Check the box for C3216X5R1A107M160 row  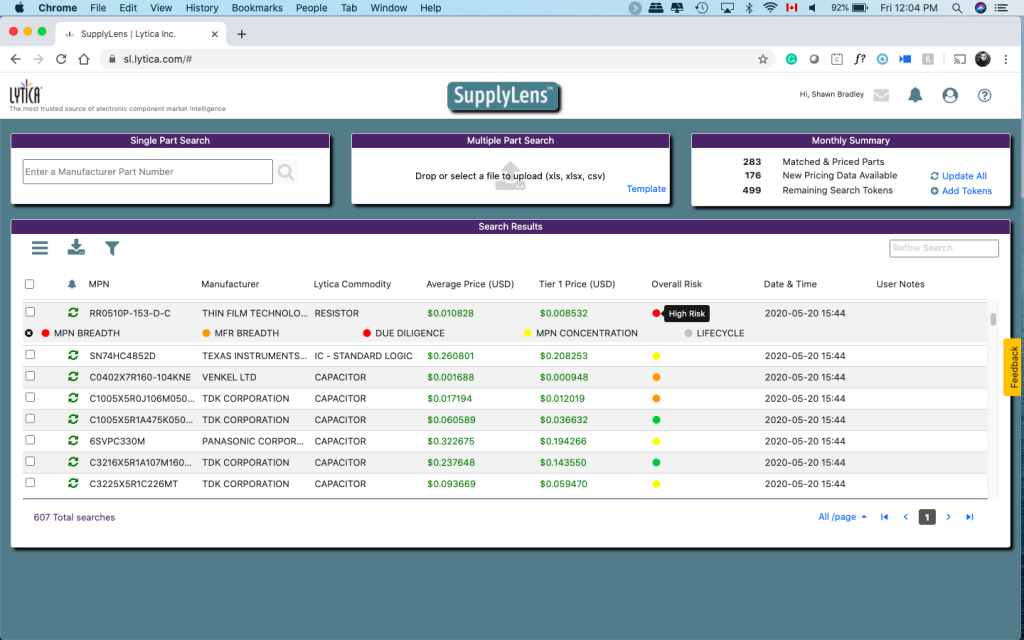click(x=30, y=462)
